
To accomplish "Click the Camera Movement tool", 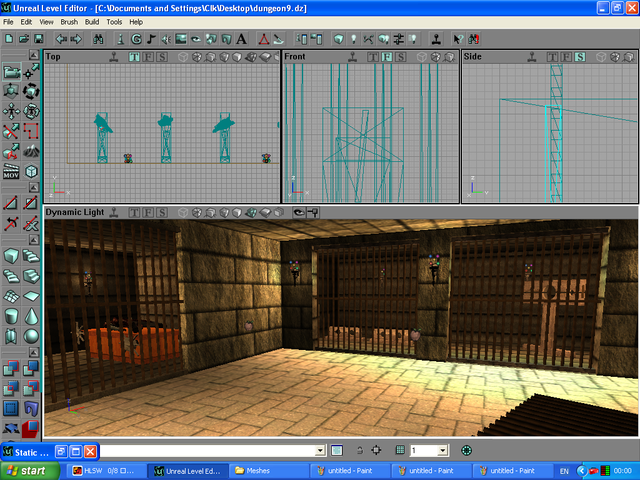I will [x=11, y=72].
